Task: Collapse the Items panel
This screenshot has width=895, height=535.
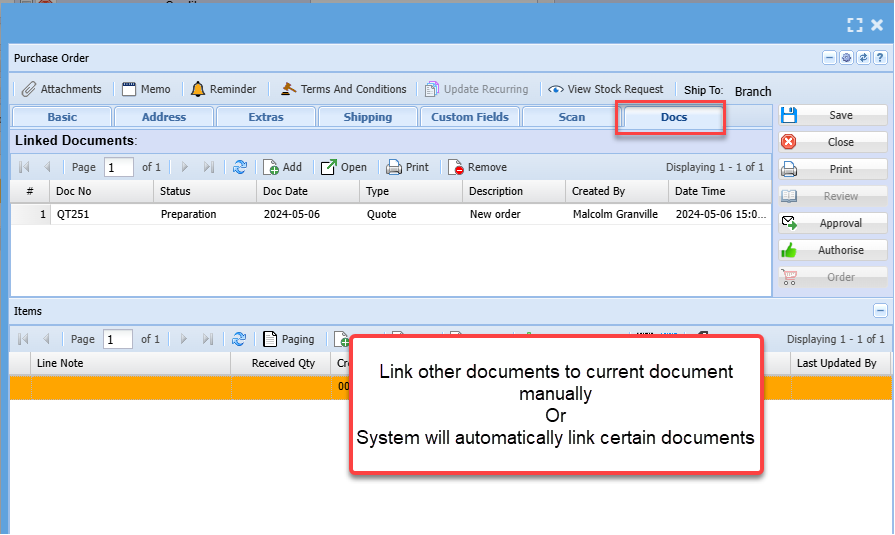Action: [880, 311]
